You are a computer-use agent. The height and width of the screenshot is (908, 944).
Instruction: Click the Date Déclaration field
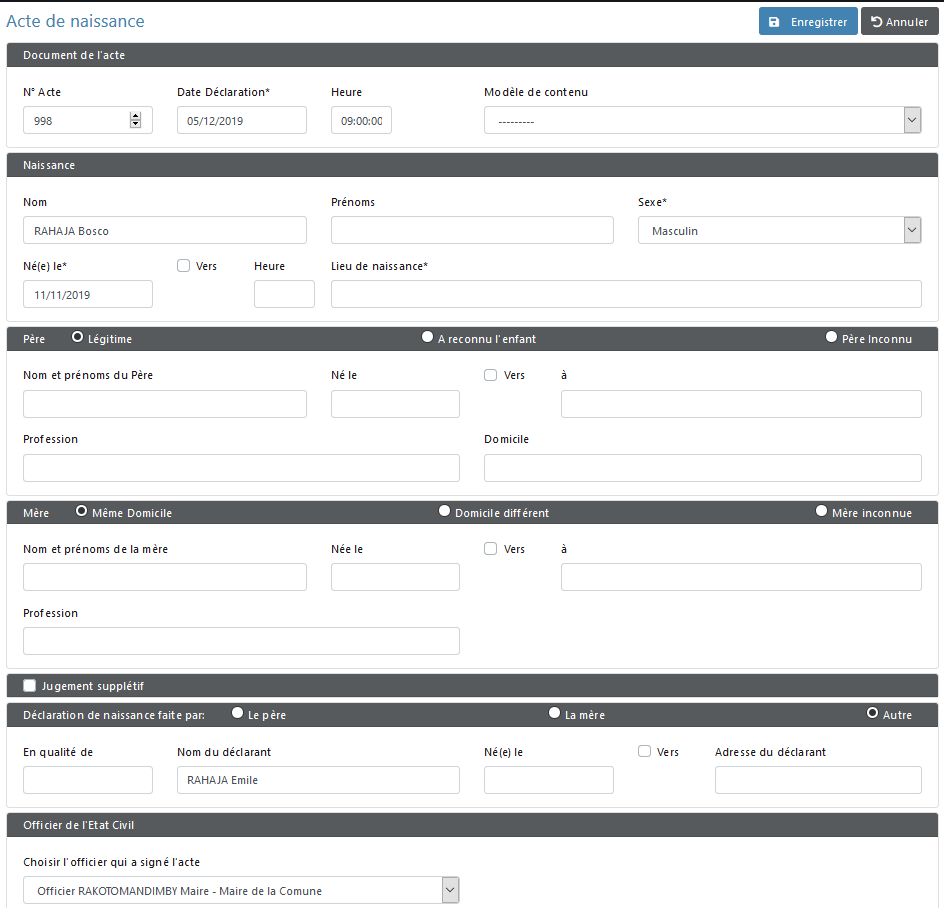pyautogui.click(x=241, y=120)
